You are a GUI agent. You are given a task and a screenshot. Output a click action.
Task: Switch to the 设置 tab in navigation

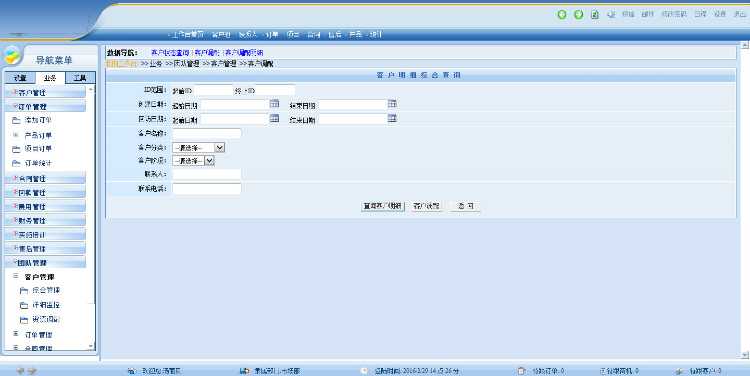pos(20,77)
